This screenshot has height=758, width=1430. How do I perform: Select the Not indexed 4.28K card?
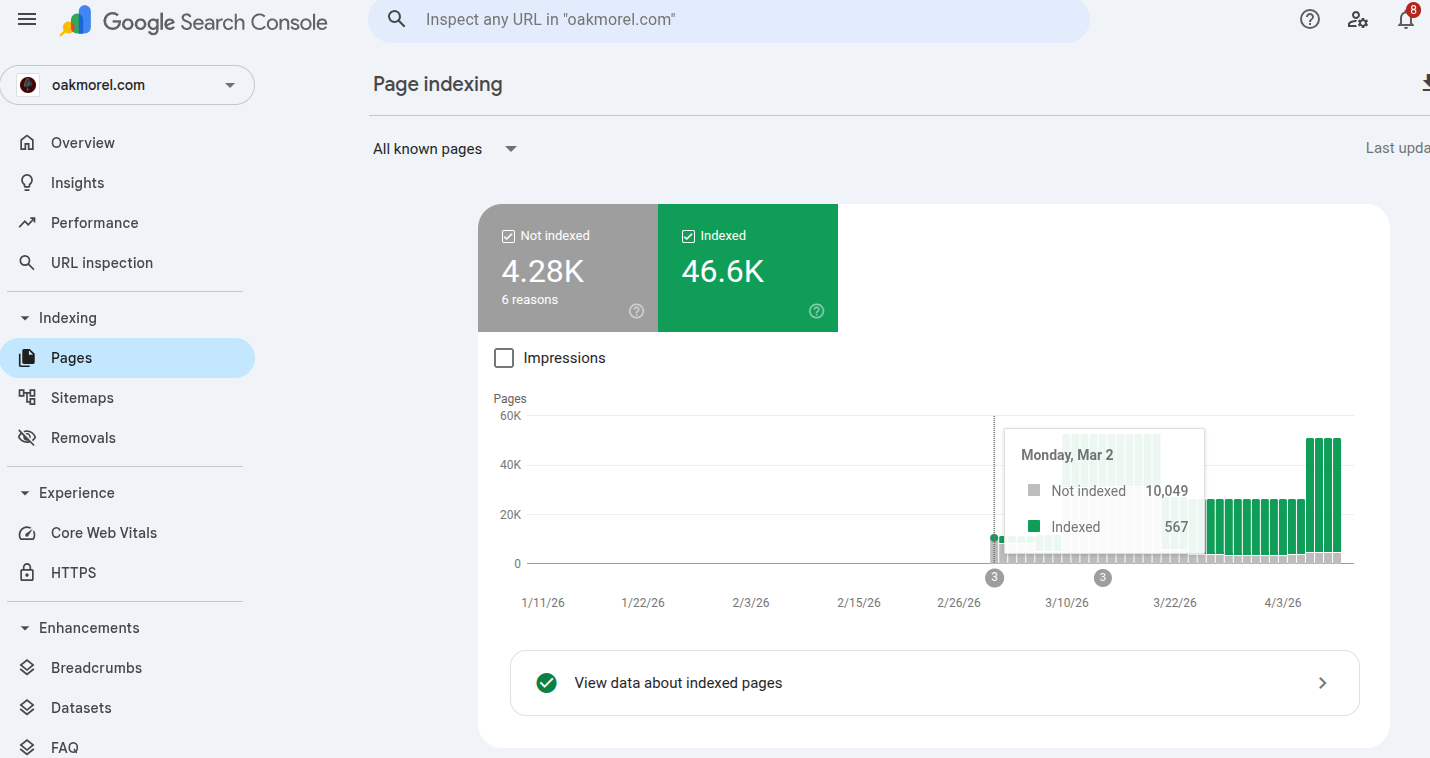click(568, 268)
